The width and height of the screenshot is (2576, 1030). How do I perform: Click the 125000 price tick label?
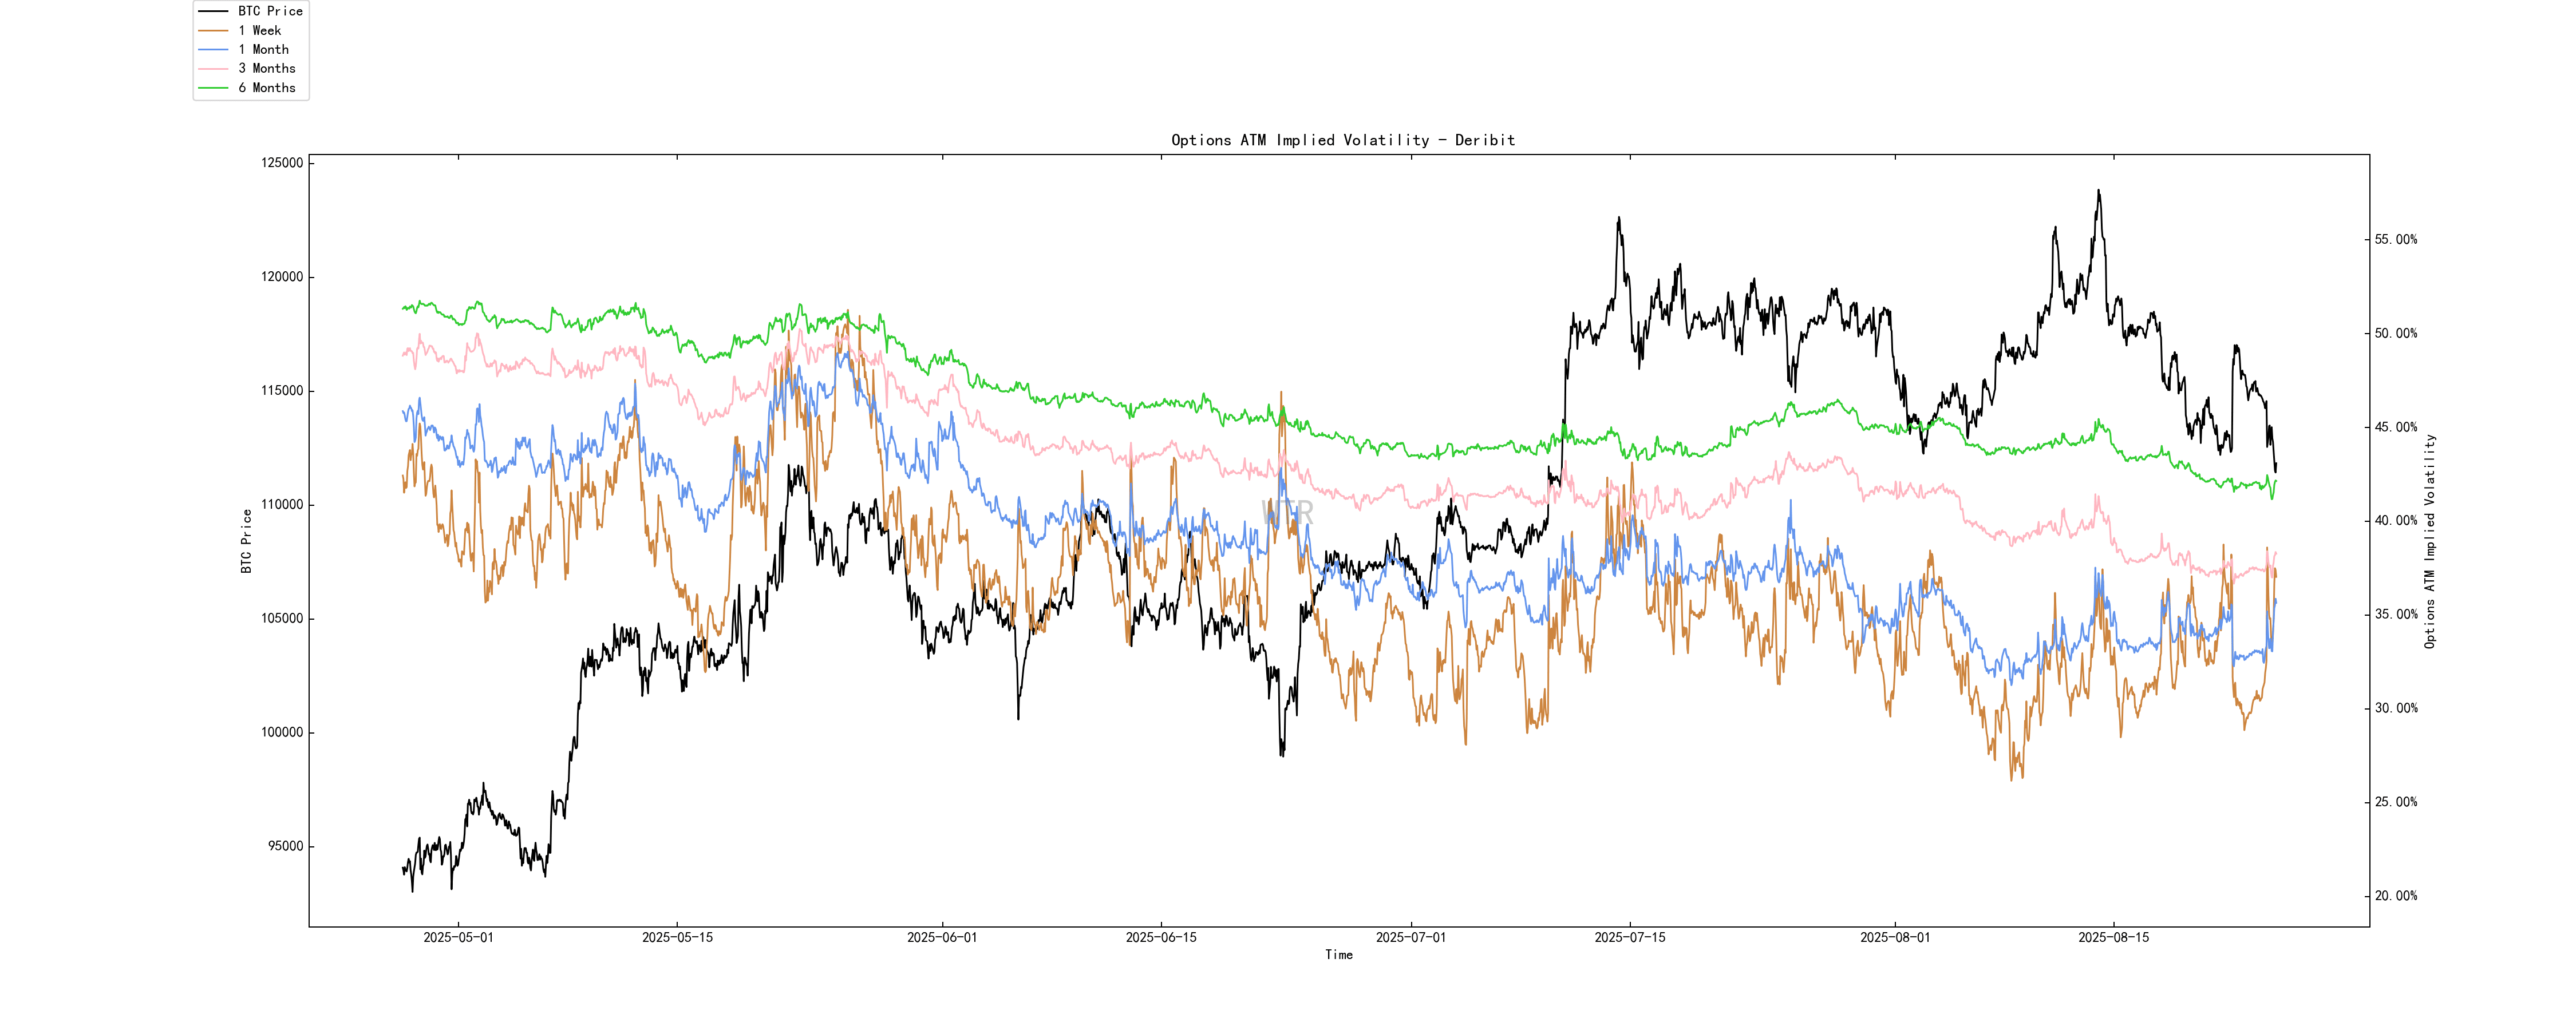click(282, 163)
